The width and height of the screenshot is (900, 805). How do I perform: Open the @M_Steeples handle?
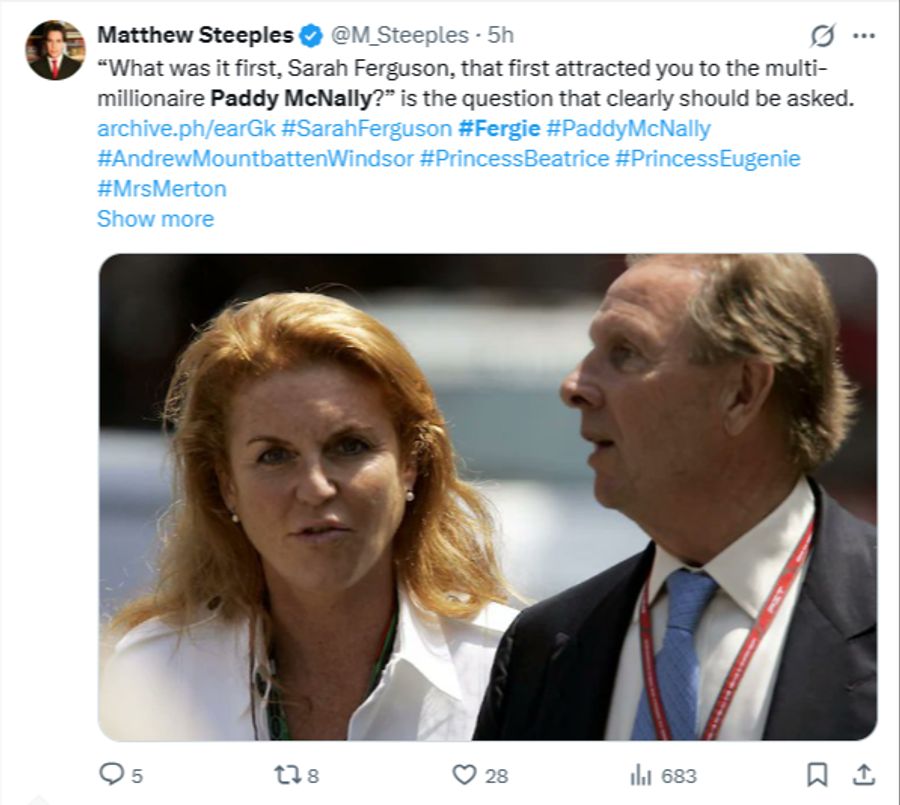(x=400, y=36)
